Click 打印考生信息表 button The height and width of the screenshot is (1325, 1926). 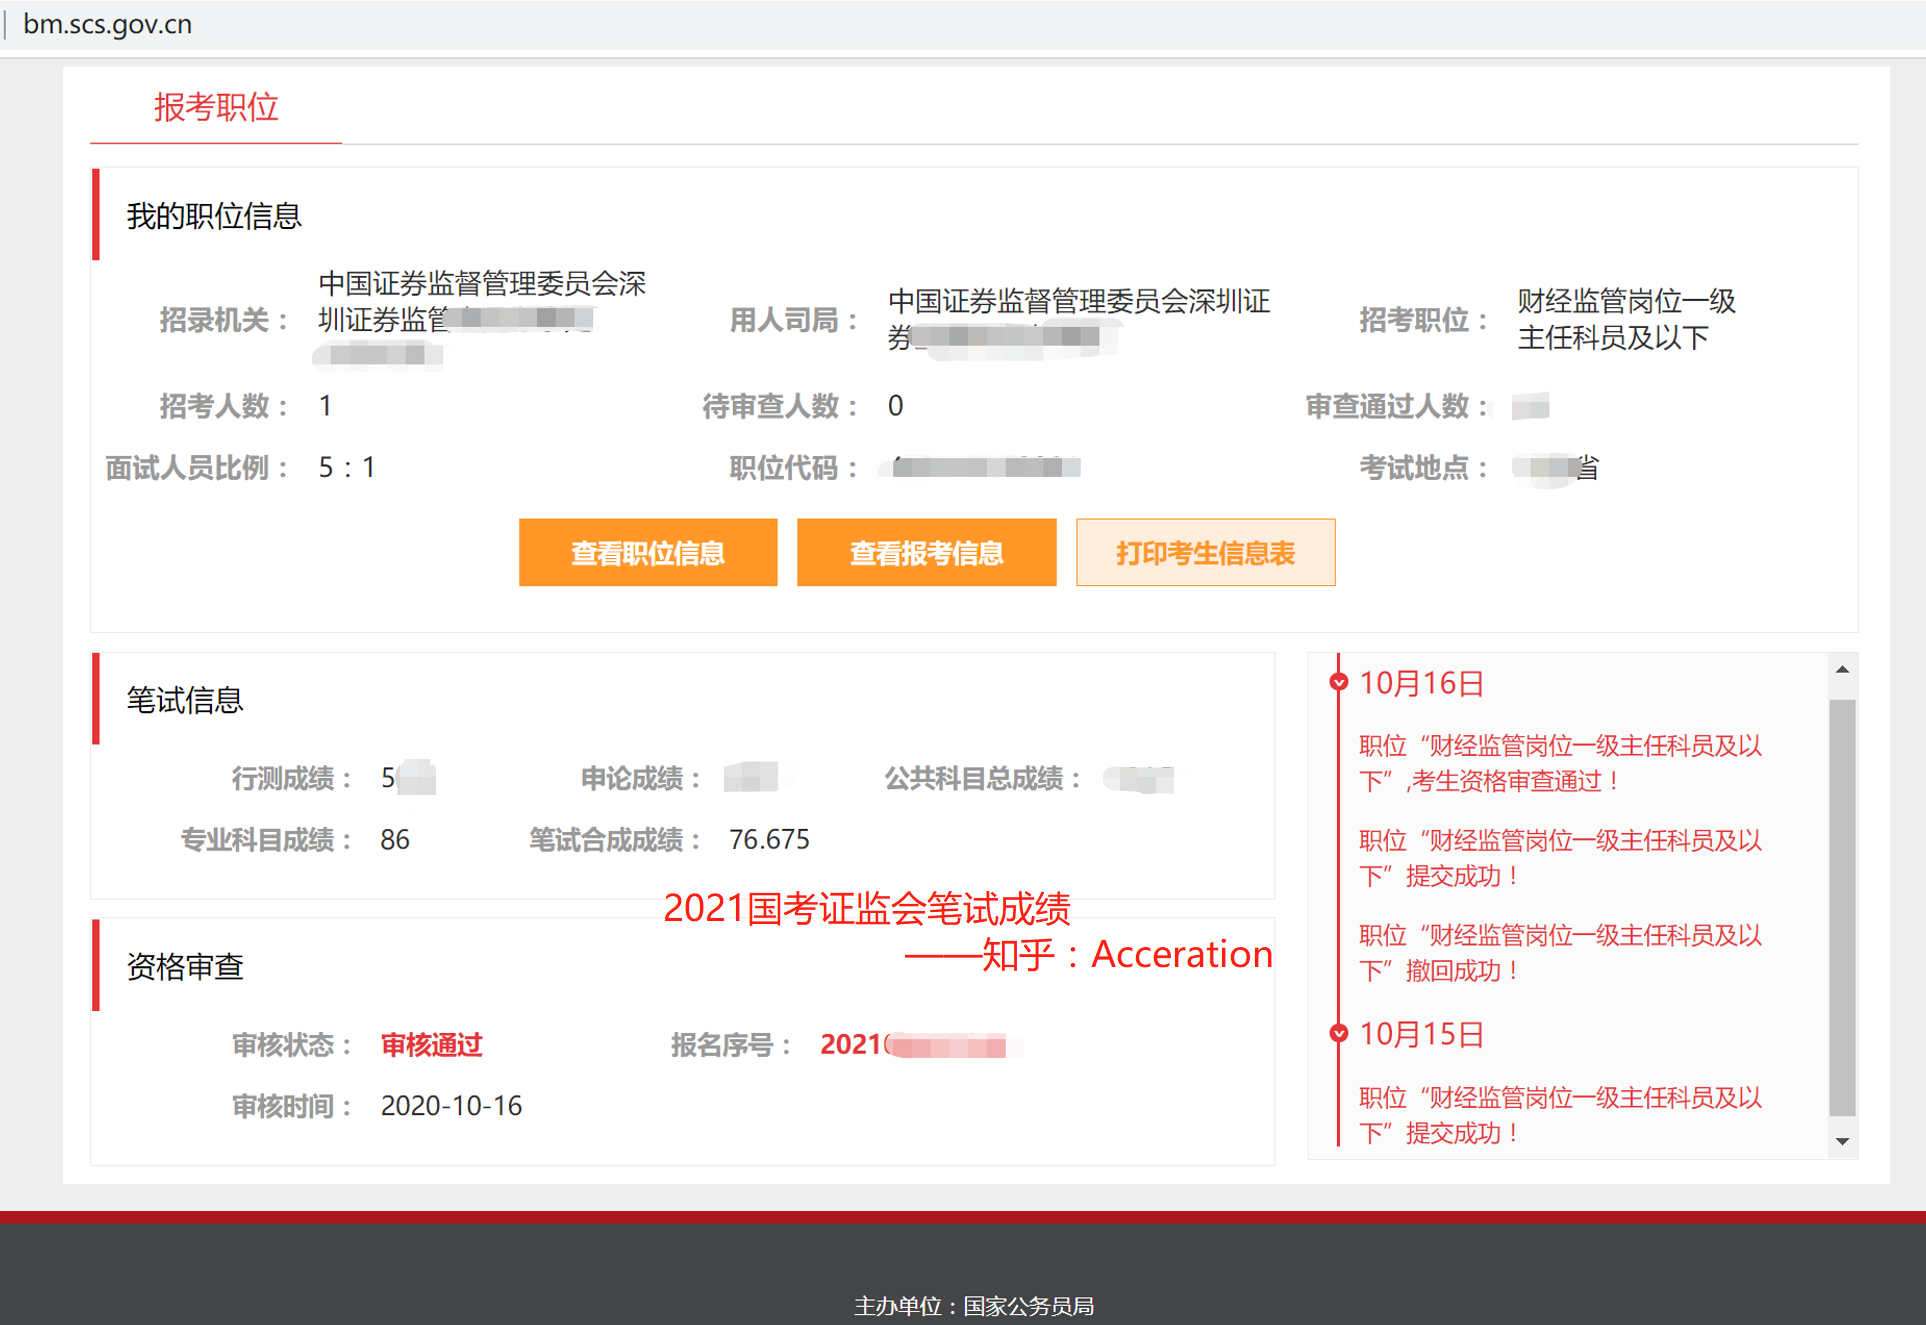(x=1205, y=553)
